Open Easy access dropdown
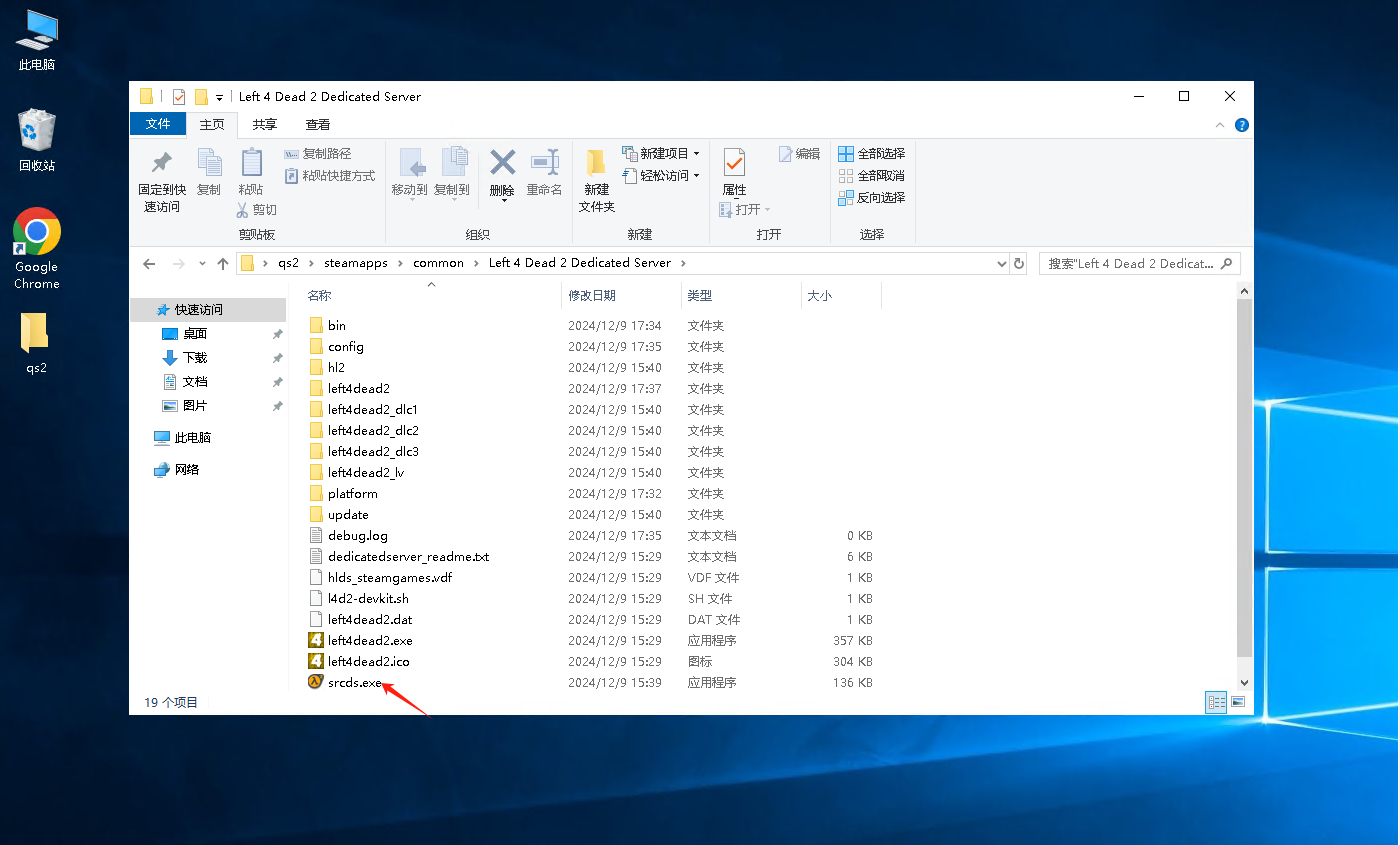 (661, 176)
